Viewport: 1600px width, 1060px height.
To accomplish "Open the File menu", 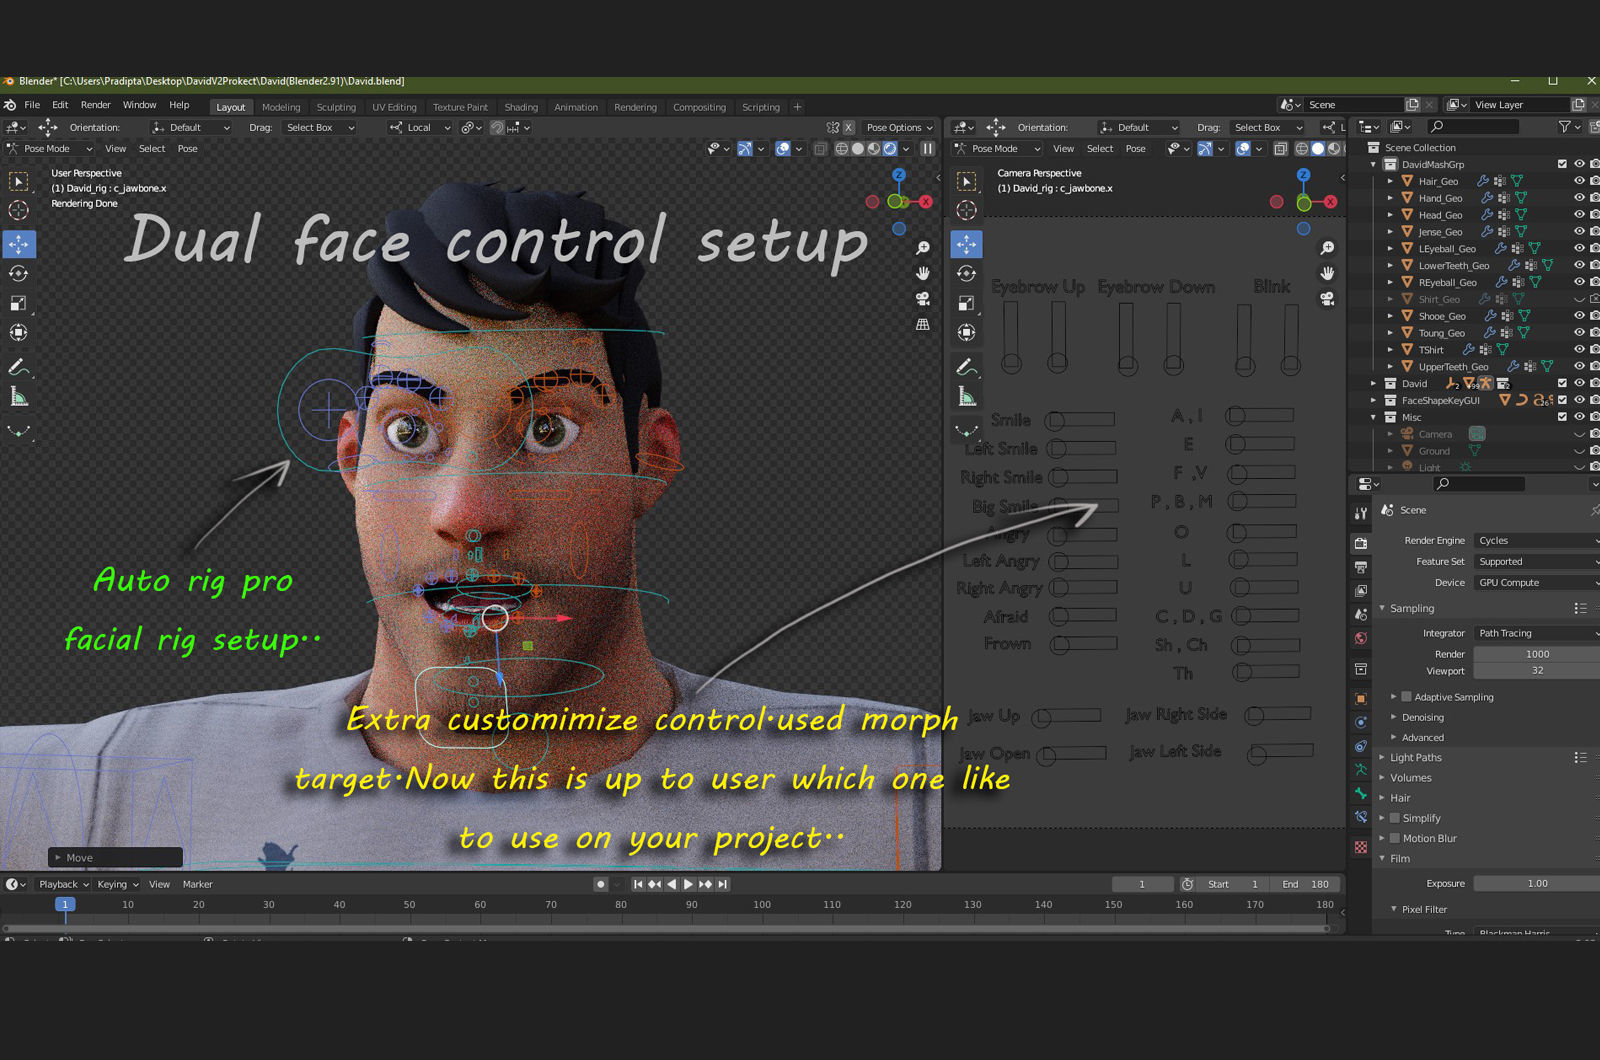I will coord(32,105).
